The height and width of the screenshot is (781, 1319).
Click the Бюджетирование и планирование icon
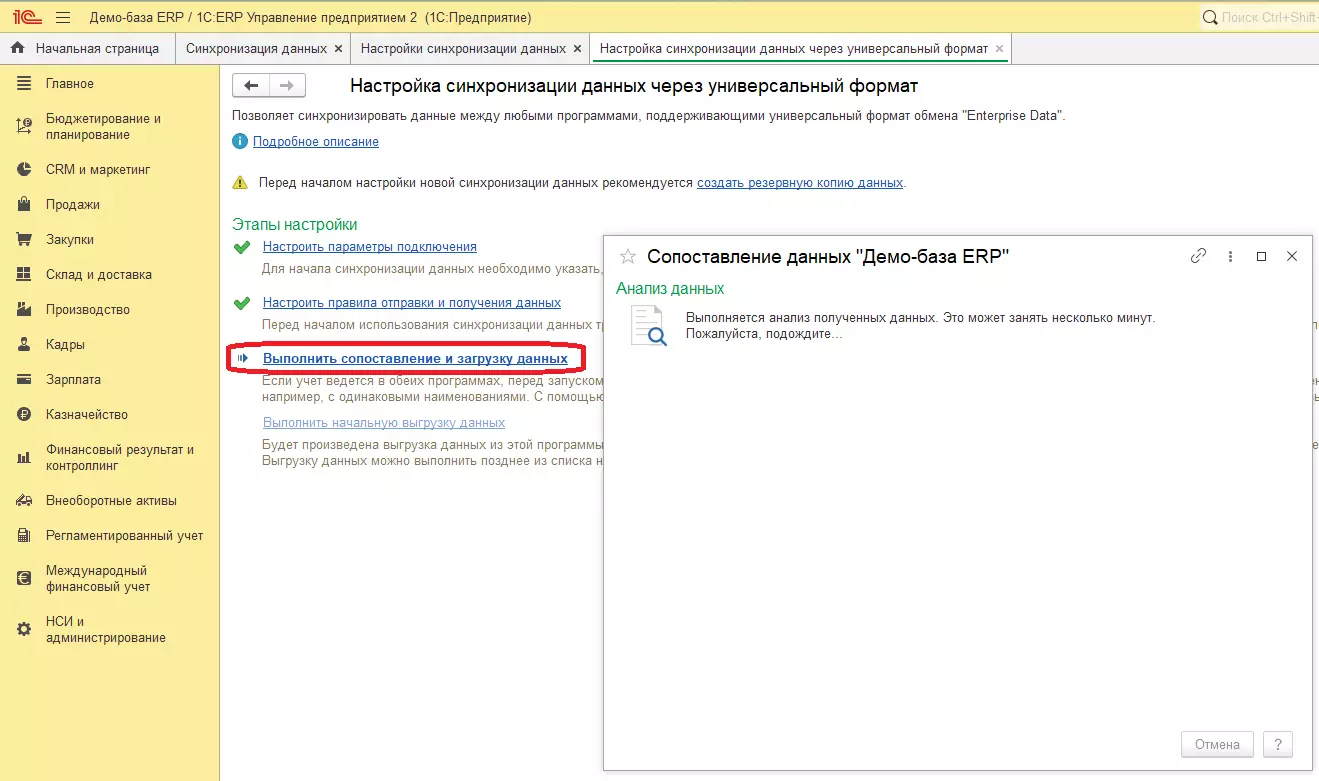pos(25,127)
